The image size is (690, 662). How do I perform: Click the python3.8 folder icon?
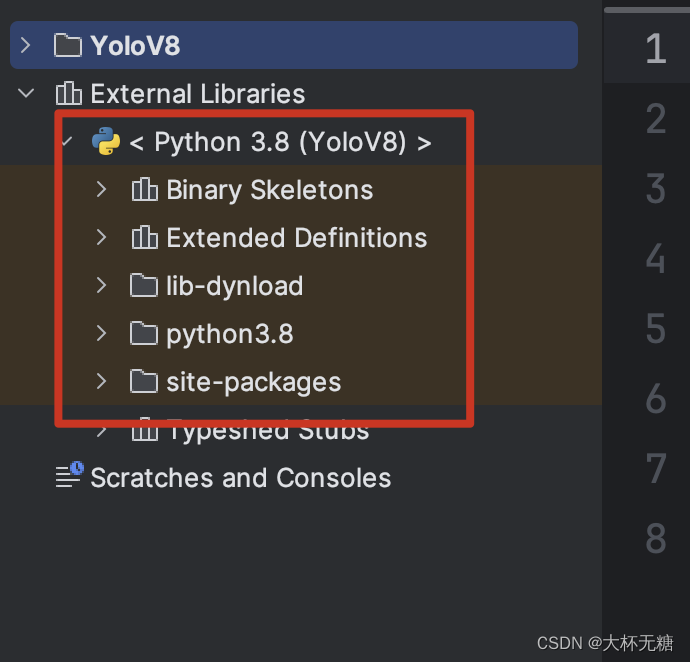[145, 334]
